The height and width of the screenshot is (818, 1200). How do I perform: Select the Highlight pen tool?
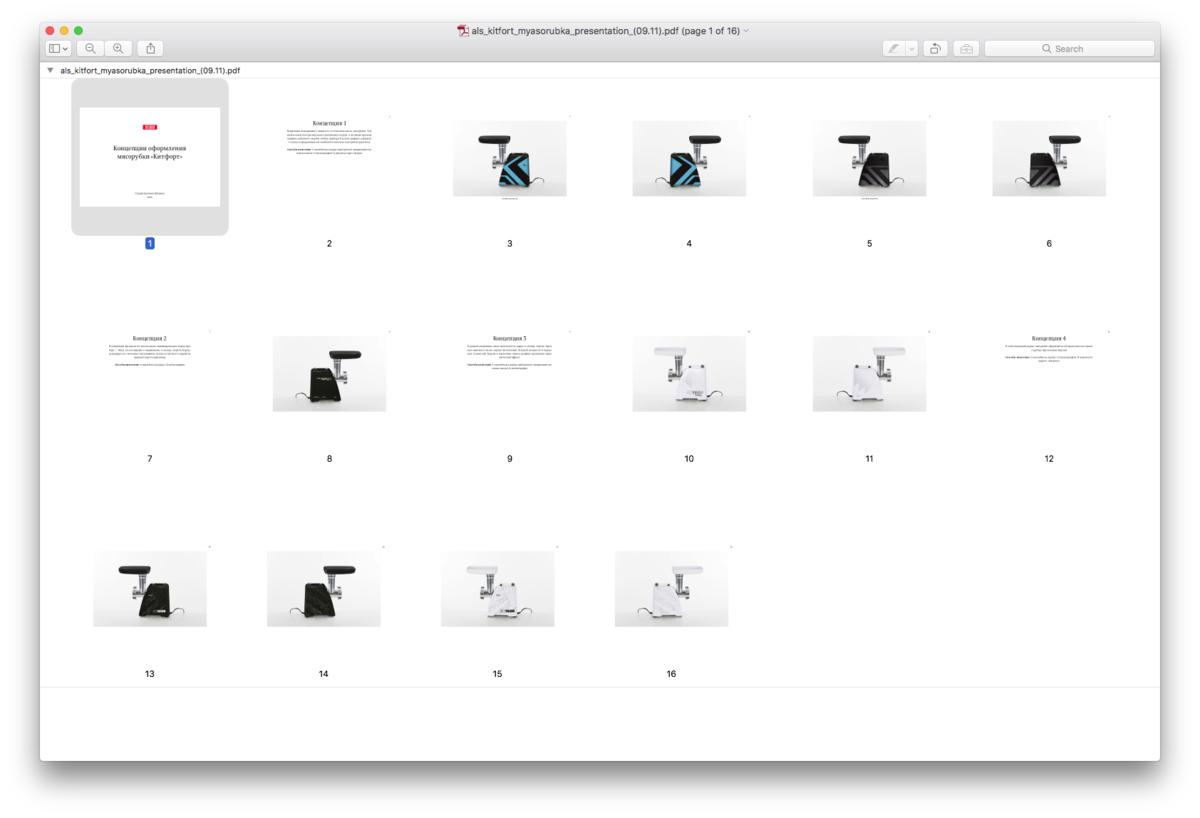[x=893, y=48]
